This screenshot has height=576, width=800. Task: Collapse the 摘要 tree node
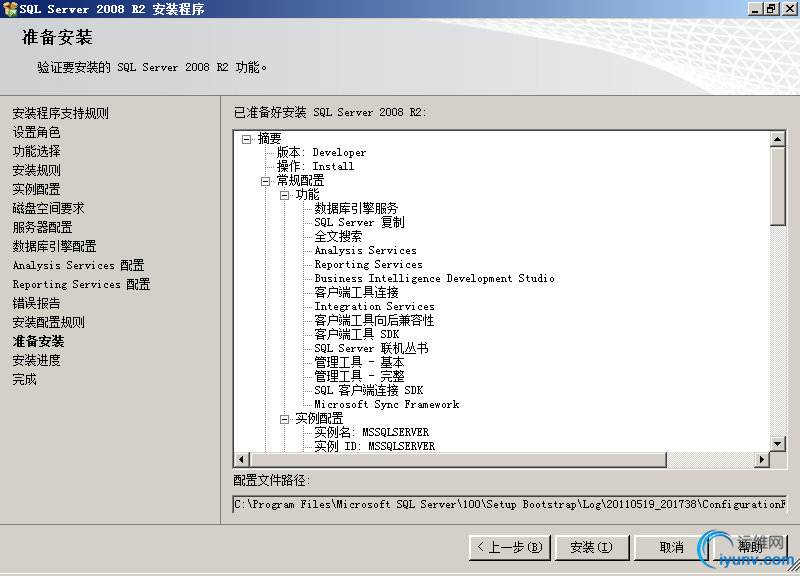pos(246,139)
